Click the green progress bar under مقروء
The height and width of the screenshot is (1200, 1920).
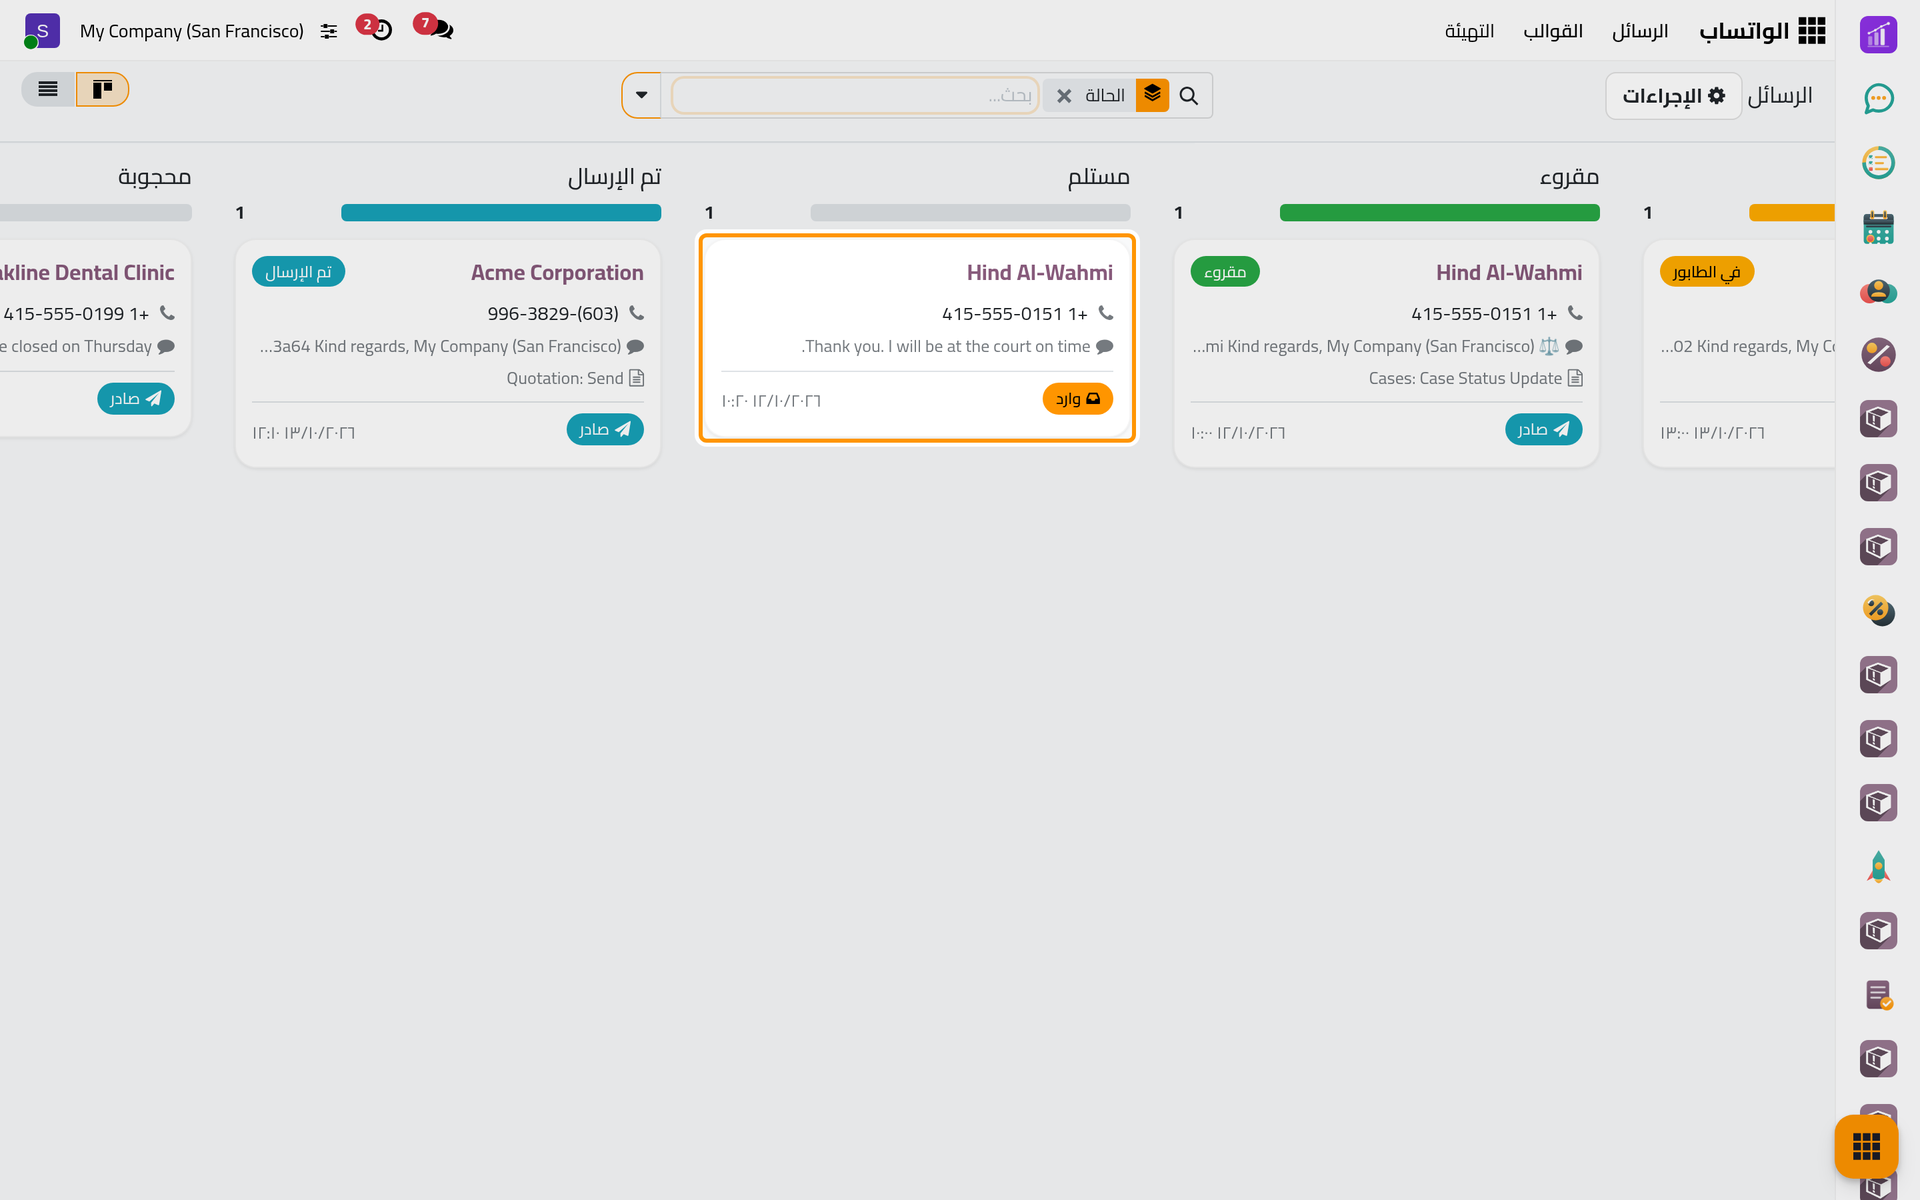tap(1439, 212)
